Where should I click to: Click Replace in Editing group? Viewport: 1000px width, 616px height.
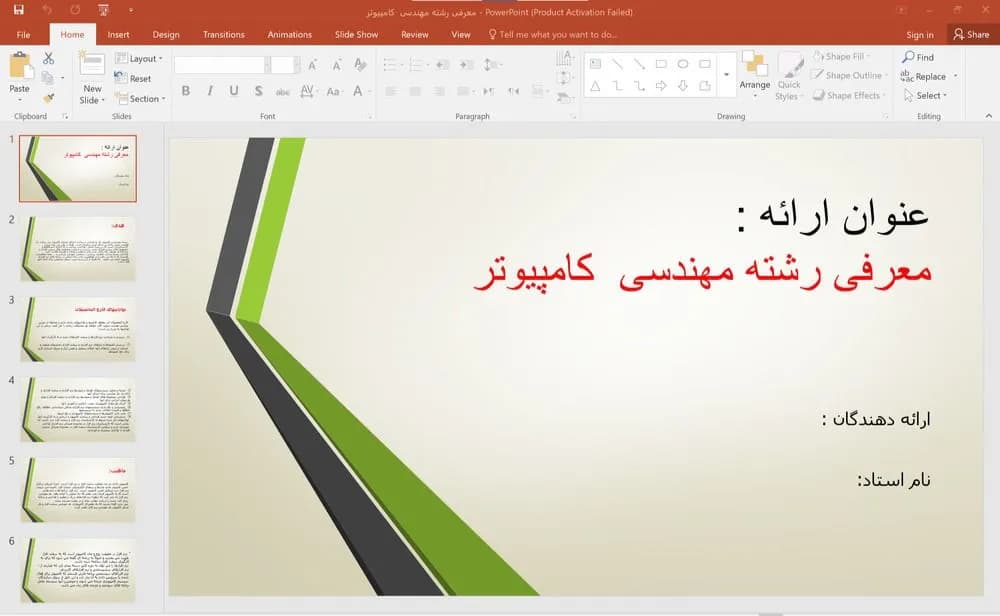point(924,76)
